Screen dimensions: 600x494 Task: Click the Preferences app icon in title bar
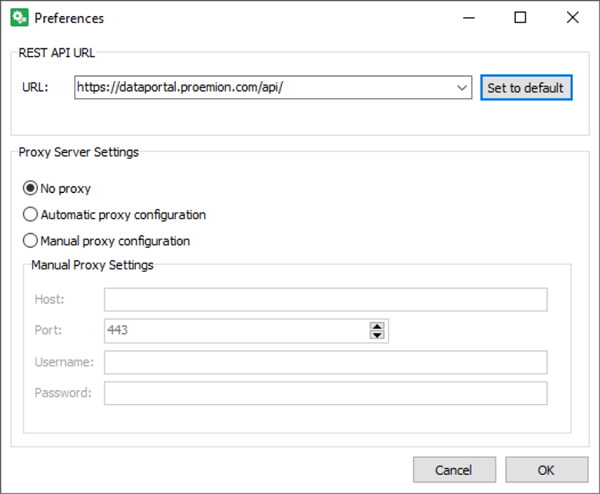tap(18, 18)
